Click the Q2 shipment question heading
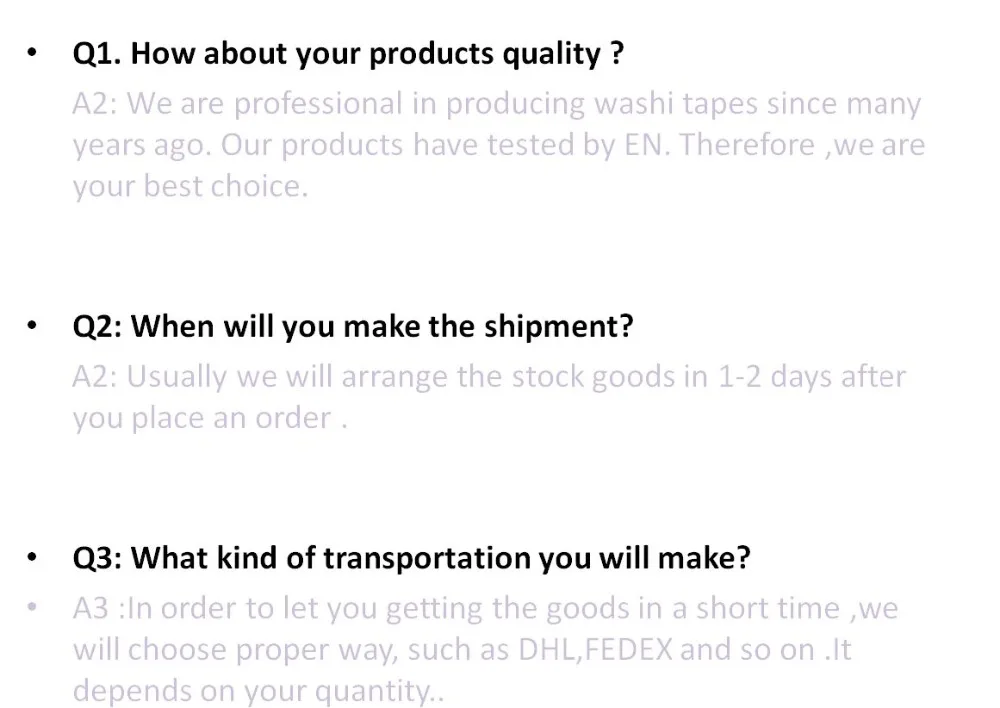Viewport: 1000px width, 708px height. 353,327
